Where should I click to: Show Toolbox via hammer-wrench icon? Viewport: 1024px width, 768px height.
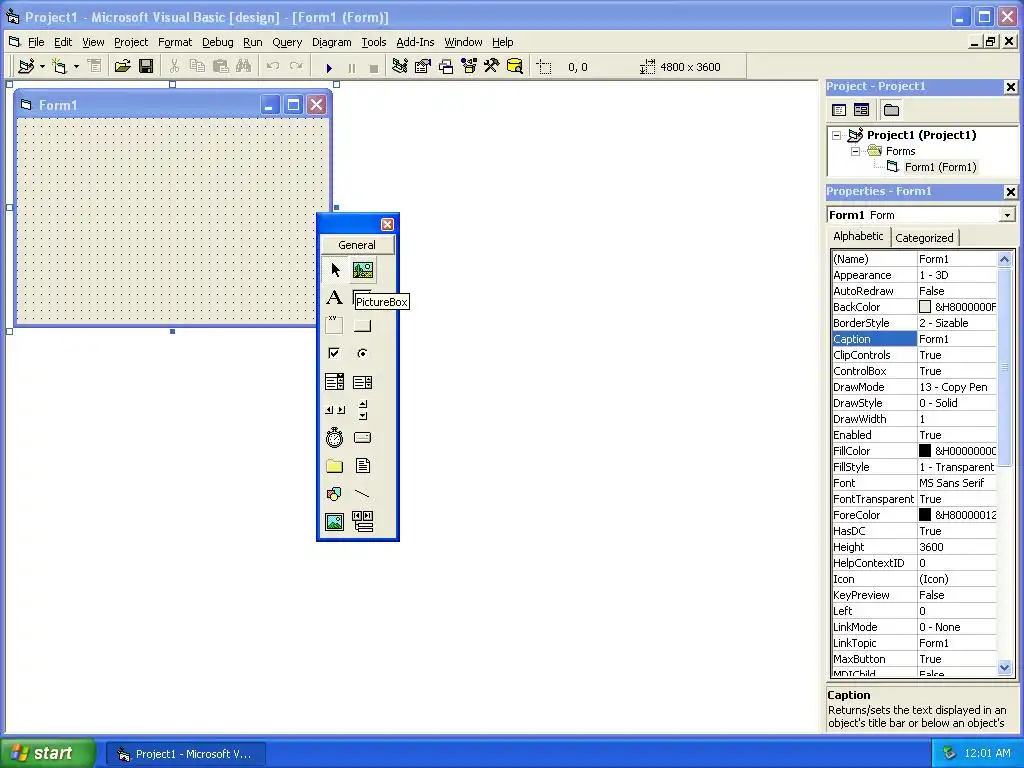[x=492, y=67]
